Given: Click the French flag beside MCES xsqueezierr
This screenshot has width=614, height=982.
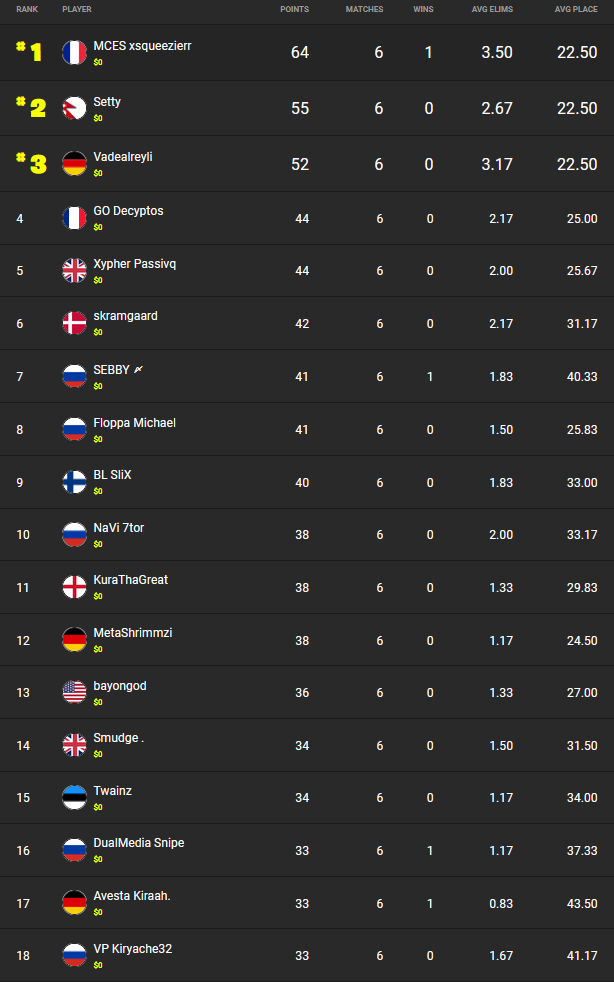Looking at the screenshot, I should tap(74, 53).
